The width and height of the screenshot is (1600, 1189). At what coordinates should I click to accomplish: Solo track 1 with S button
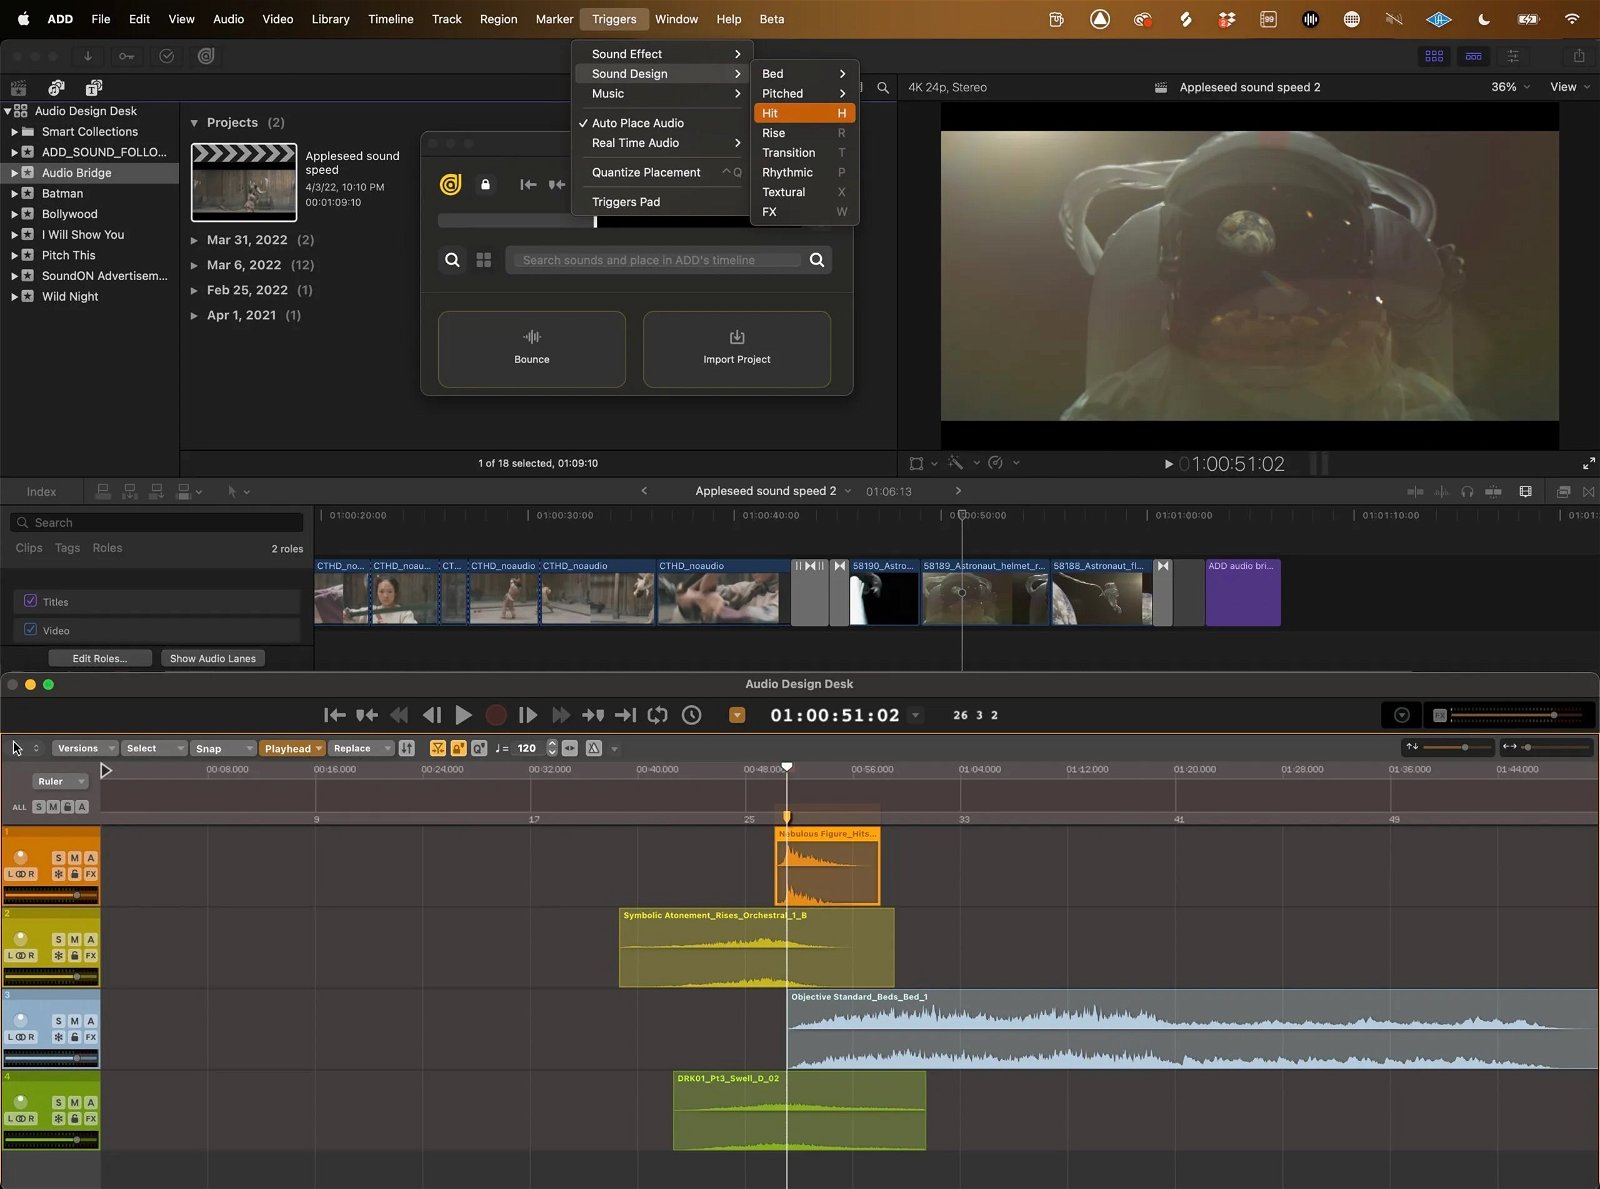[x=58, y=858]
